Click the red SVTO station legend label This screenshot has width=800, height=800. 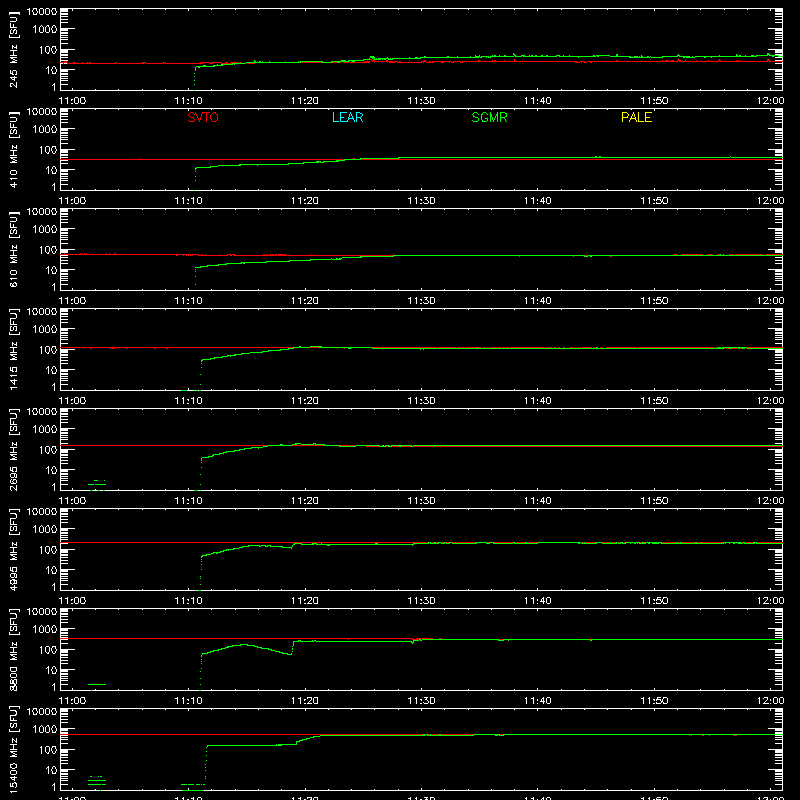coord(203,117)
